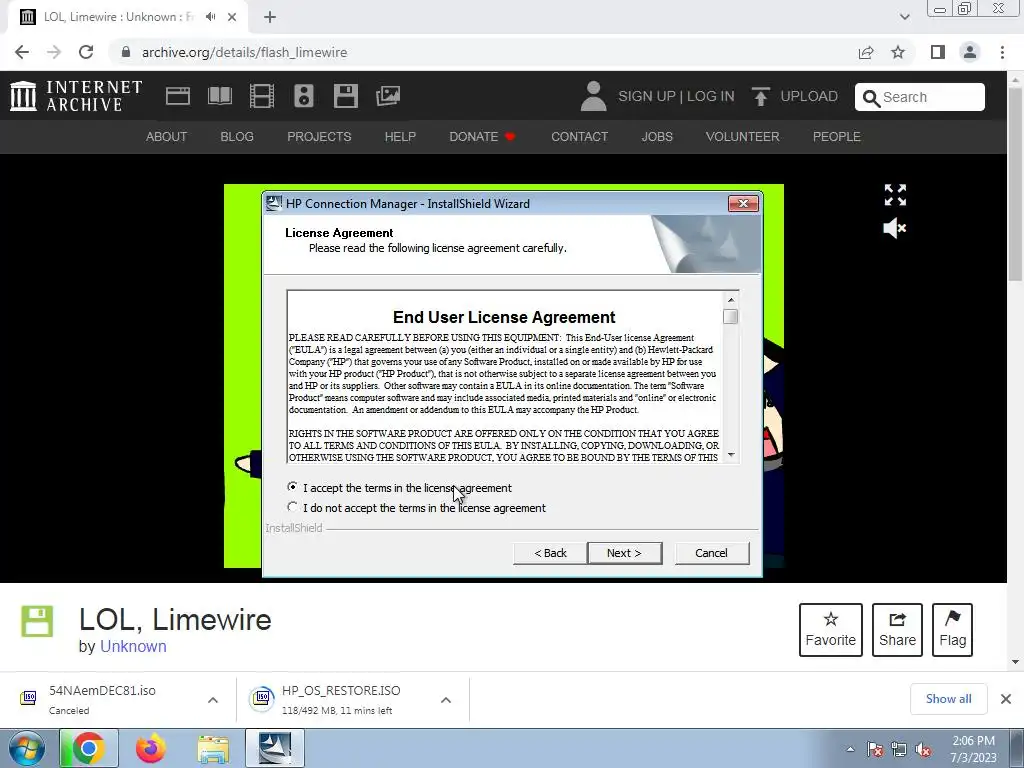Image resolution: width=1024 pixels, height=768 pixels.
Task: Click the Internet Archive search field
Action: [920, 97]
